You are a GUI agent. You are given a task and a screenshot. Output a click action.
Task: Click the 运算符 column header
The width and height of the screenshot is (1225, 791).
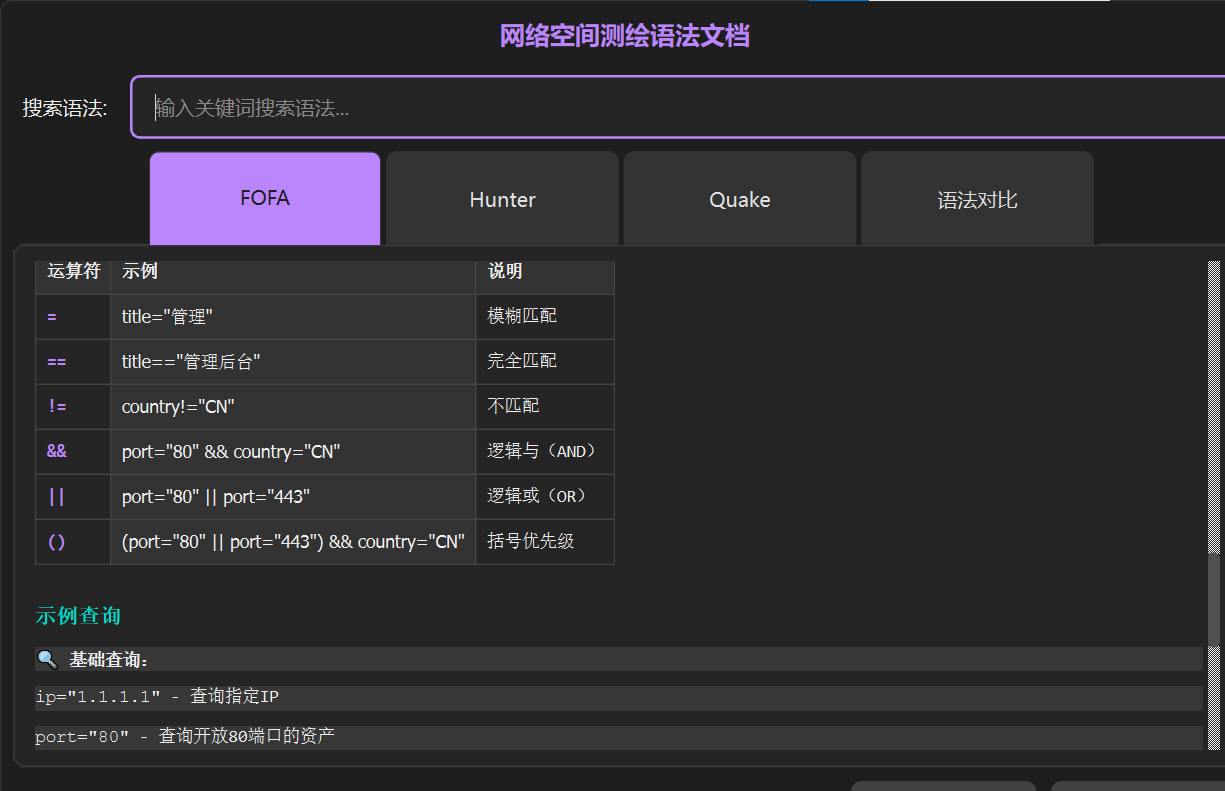click(x=73, y=271)
